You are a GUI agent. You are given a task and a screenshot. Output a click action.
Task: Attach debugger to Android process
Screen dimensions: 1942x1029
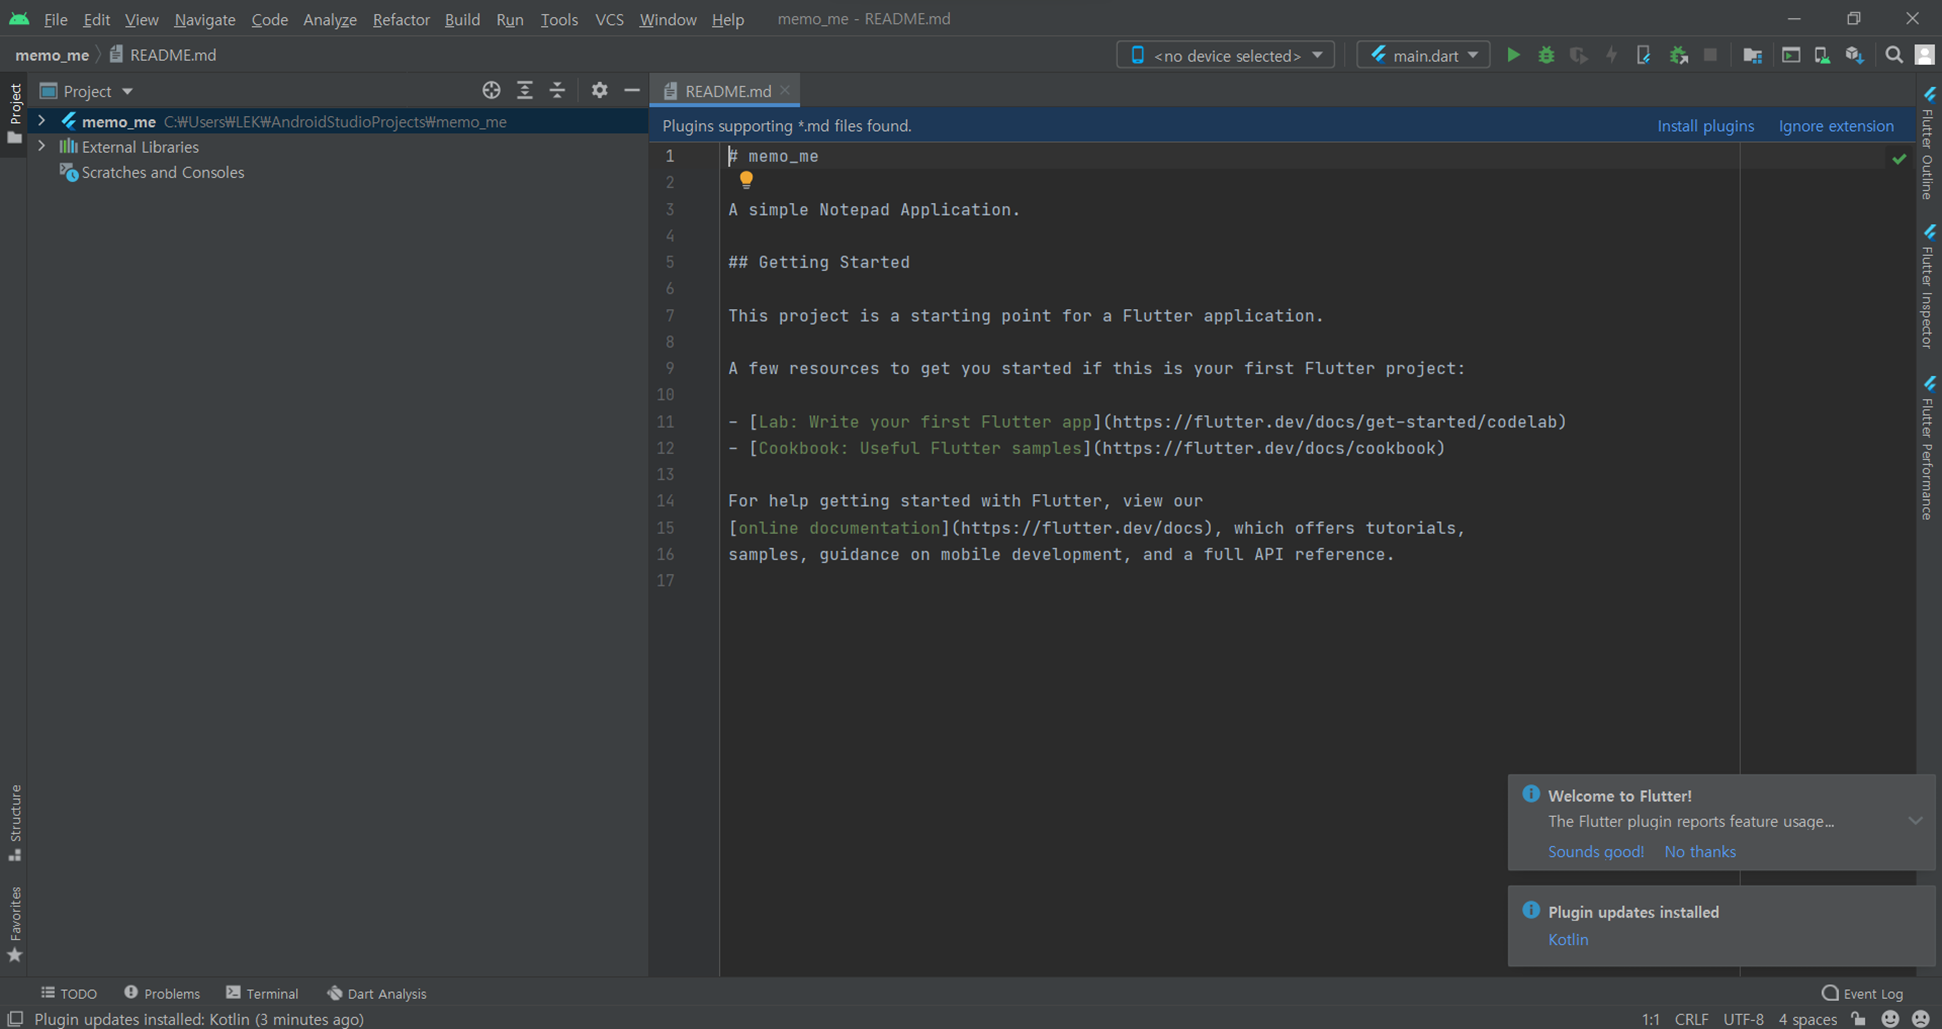pyautogui.click(x=1678, y=55)
